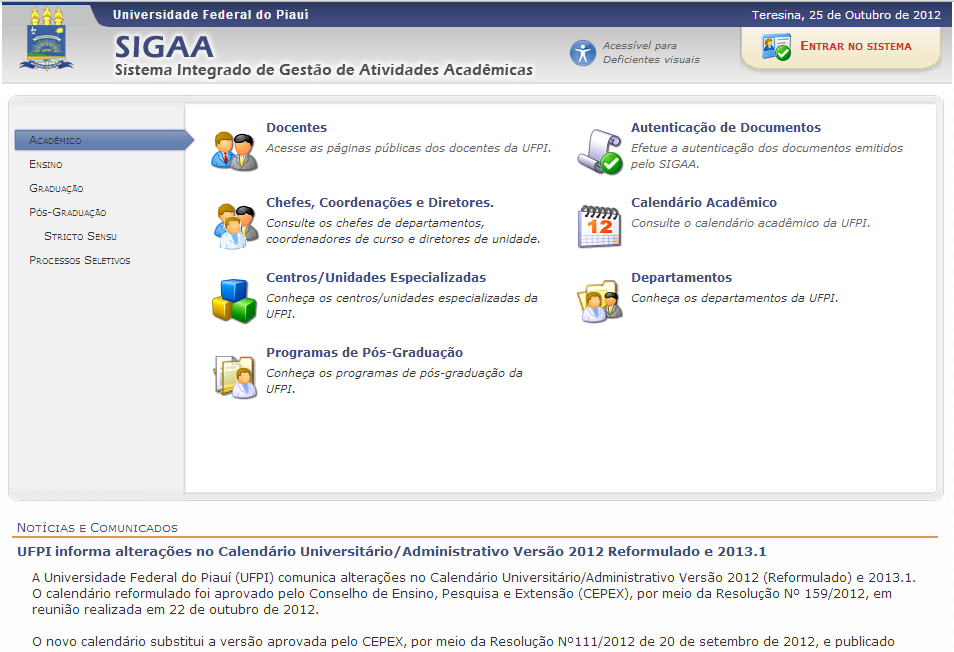Open Centros/Unidades Especializadas link
954x652 pixels.
coord(376,277)
